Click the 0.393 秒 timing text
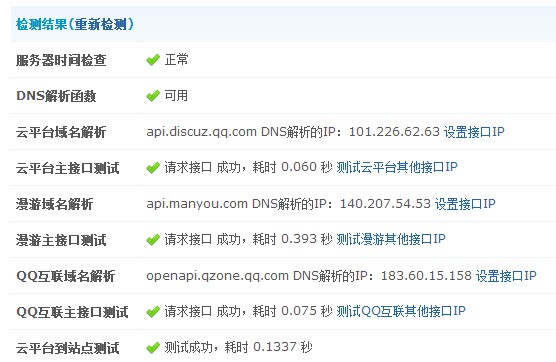Viewport: 556px width, 362px height. [307, 239]
